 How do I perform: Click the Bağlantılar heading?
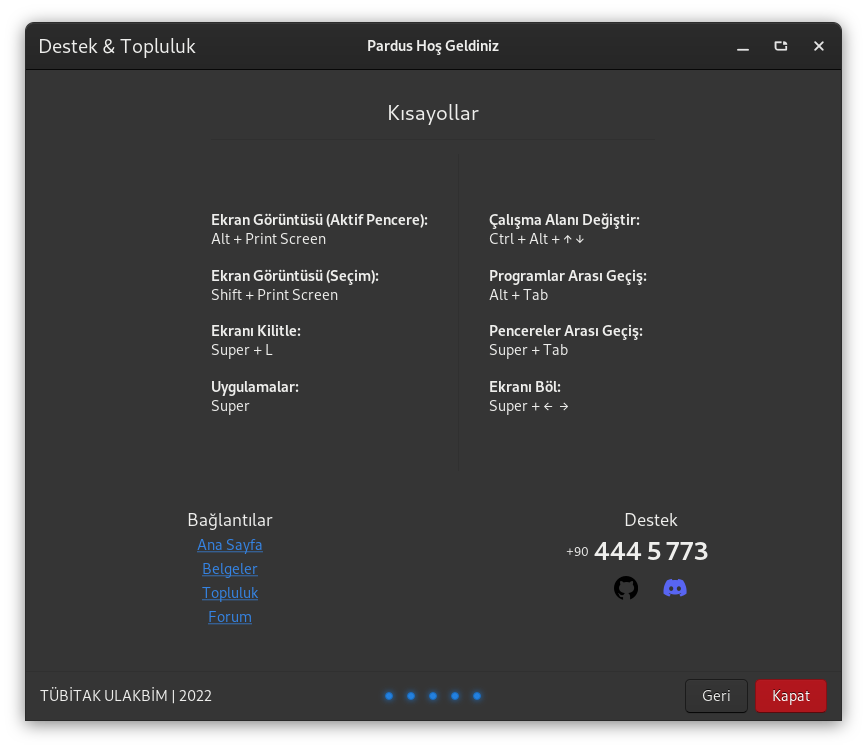pyautogui.click(x=230, y=520)
